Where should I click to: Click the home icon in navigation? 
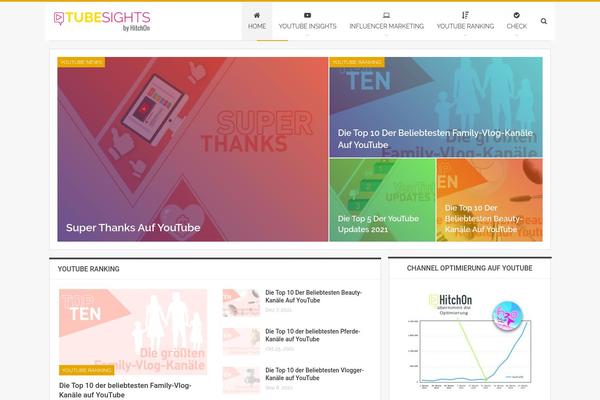coord(257,15)
